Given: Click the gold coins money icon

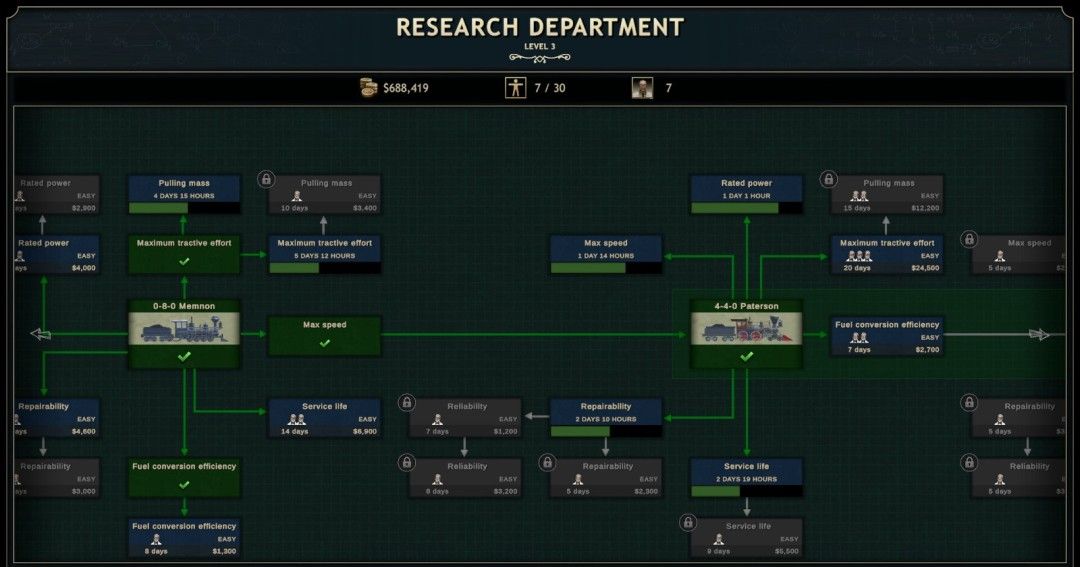Looking at the screenshot, I should point(369,88).
